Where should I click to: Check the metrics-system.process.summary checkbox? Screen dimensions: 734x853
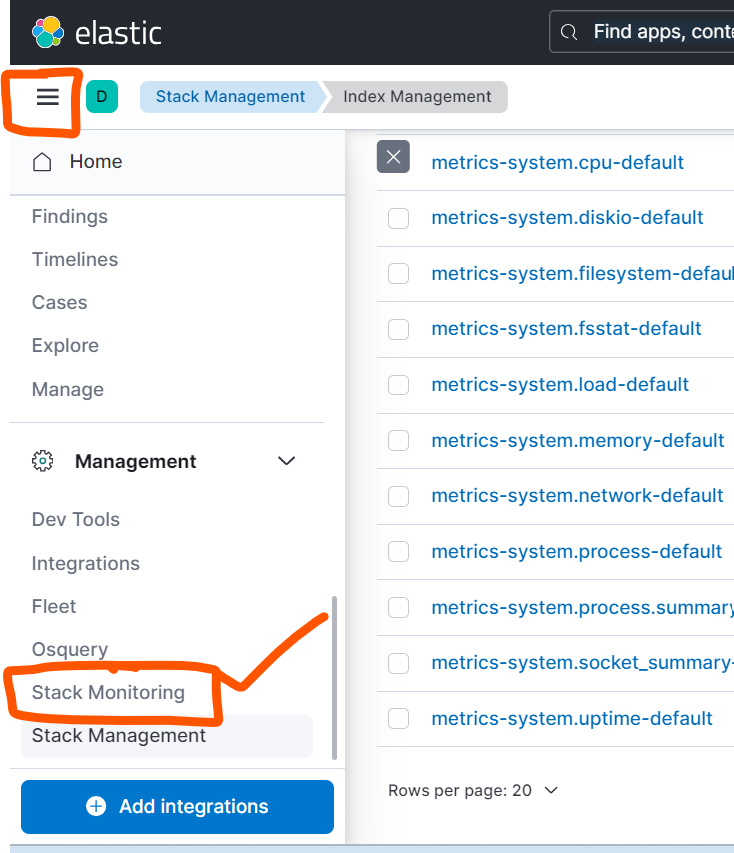[x=398, y=607]
